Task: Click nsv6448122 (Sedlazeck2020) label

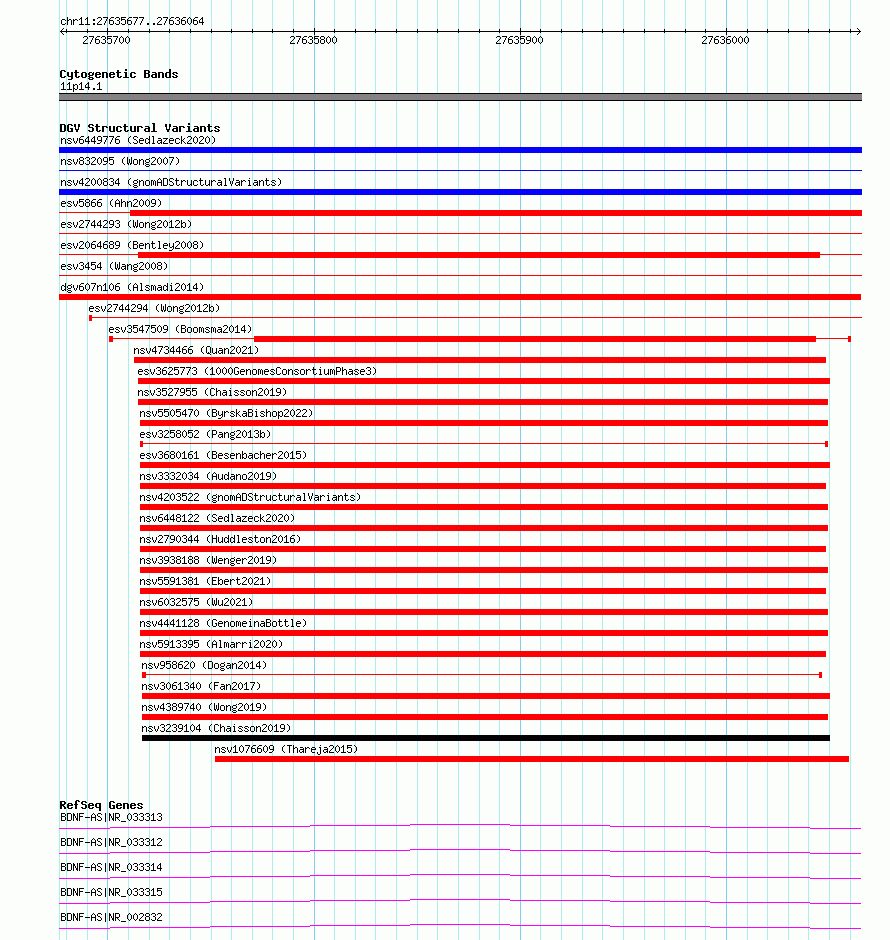Action: 217,518
